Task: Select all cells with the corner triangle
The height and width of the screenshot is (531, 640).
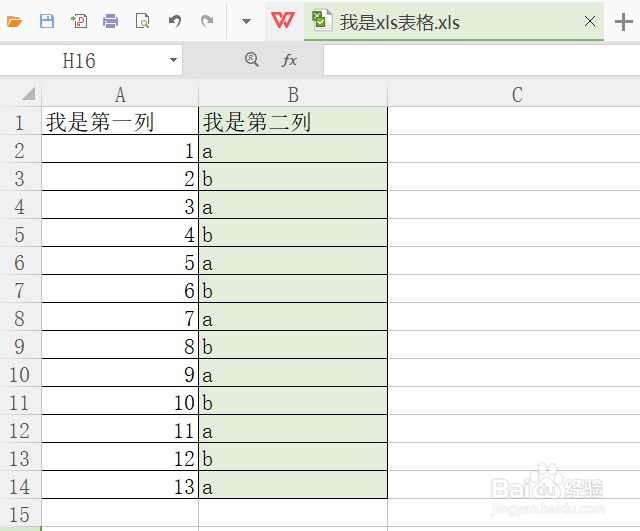Action: coord(28,94)
